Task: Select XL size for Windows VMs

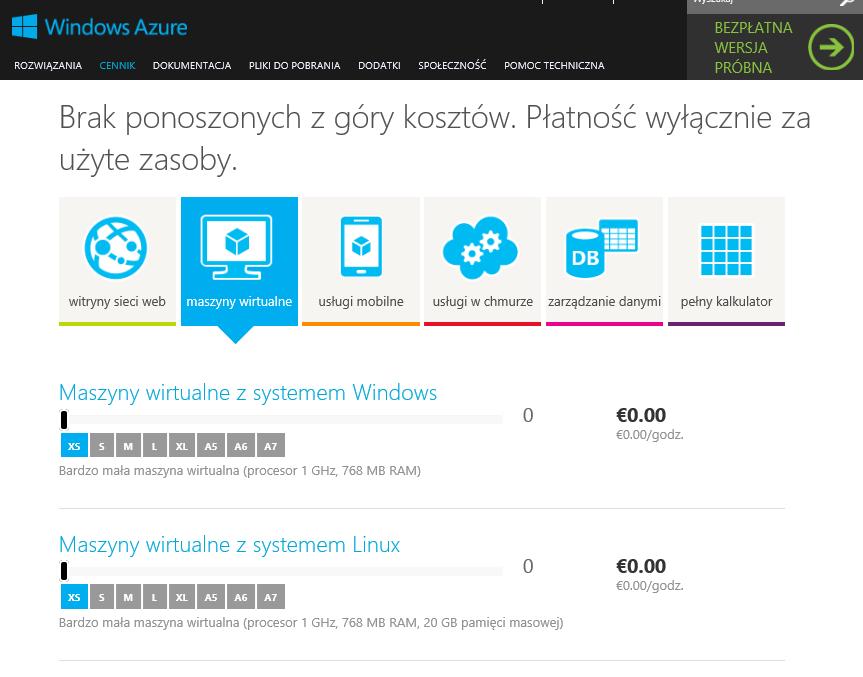Action: 182,446
